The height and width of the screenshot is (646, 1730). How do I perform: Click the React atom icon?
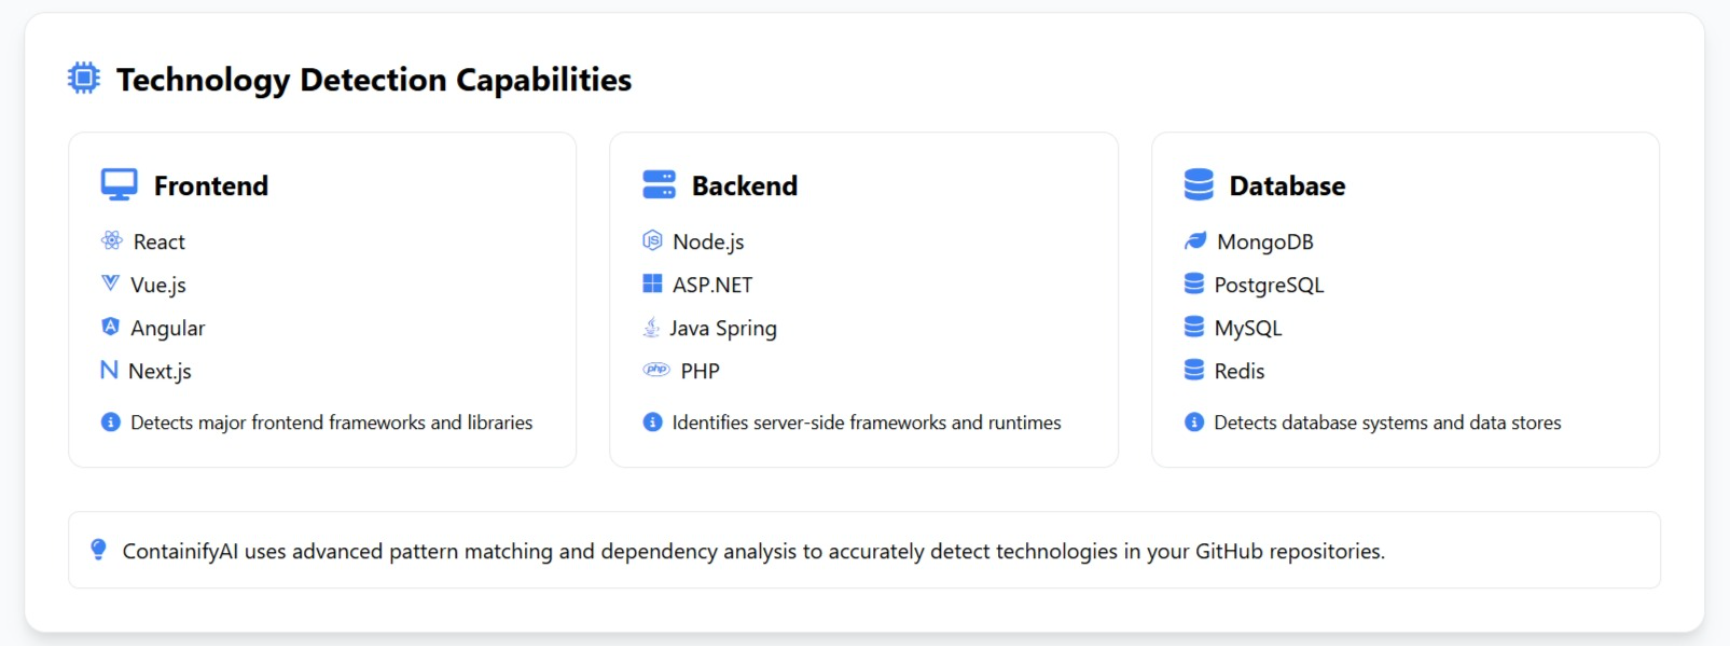tap(111, 241)
